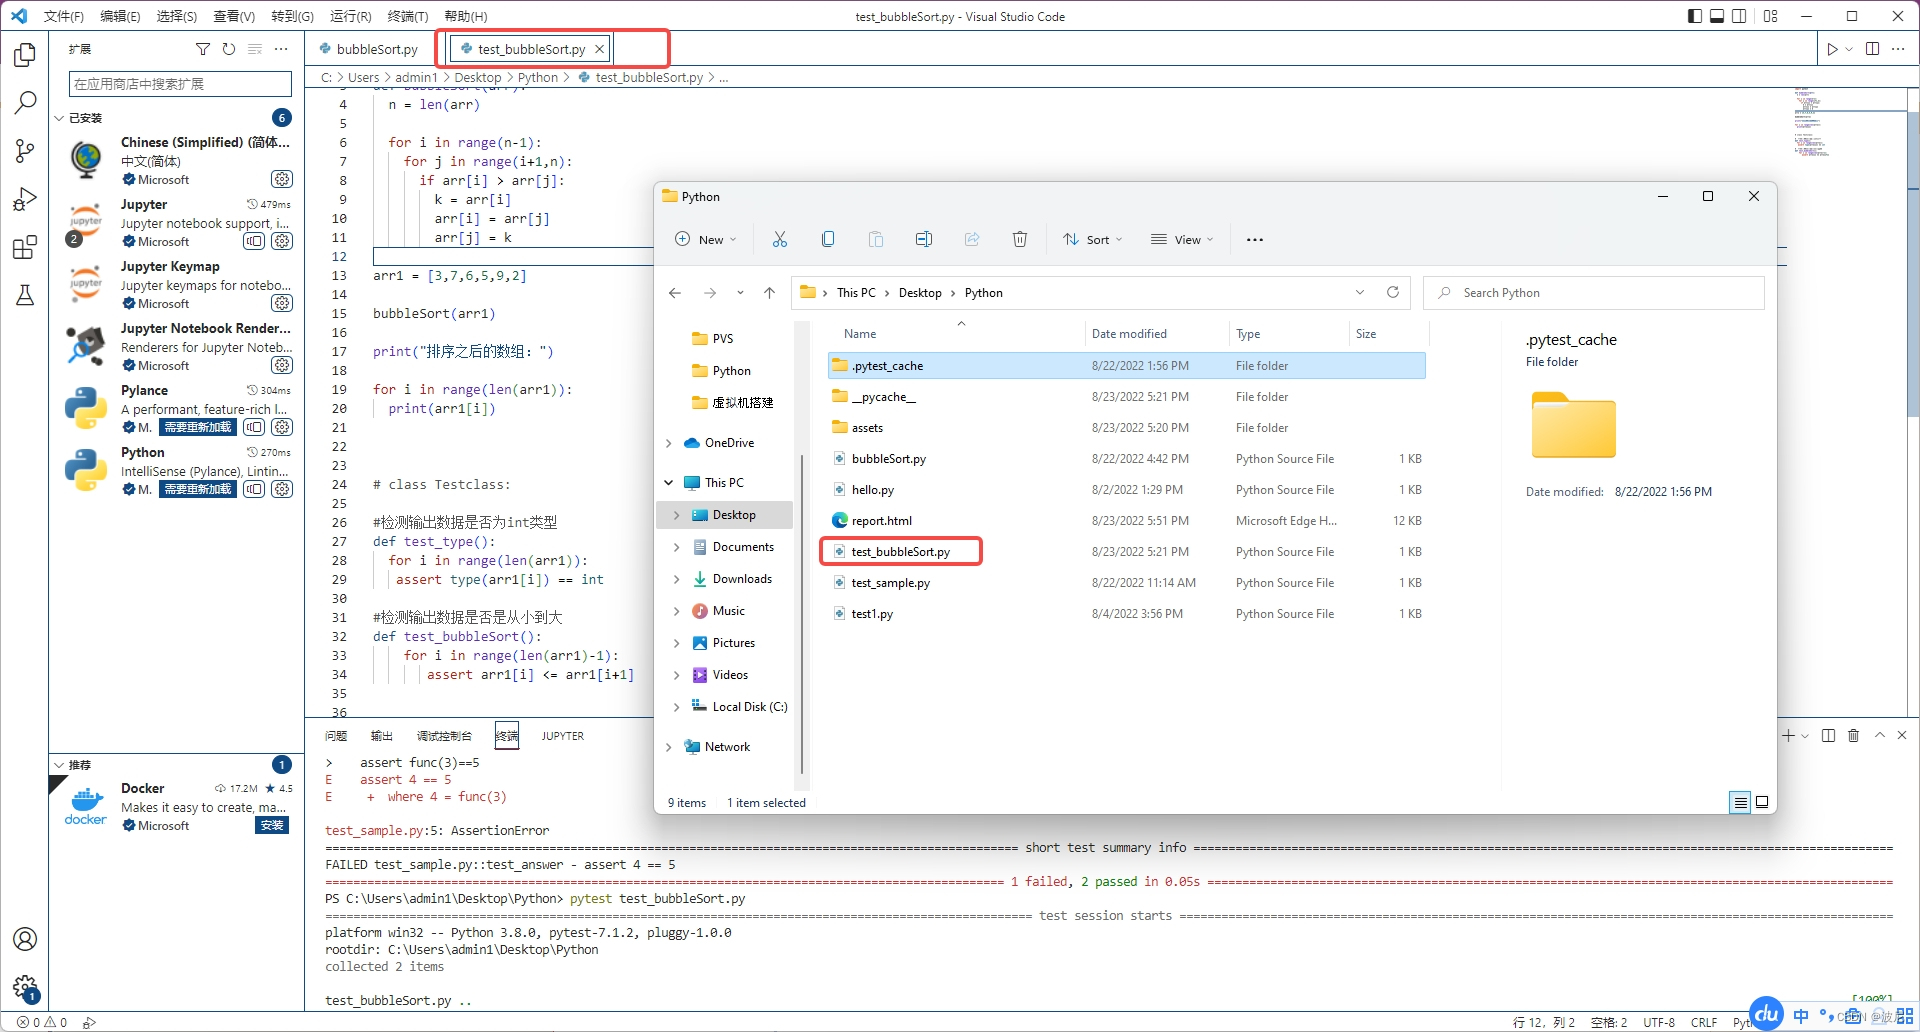
Task: Click reload required button for Python extension
Action: click(198, 489)
